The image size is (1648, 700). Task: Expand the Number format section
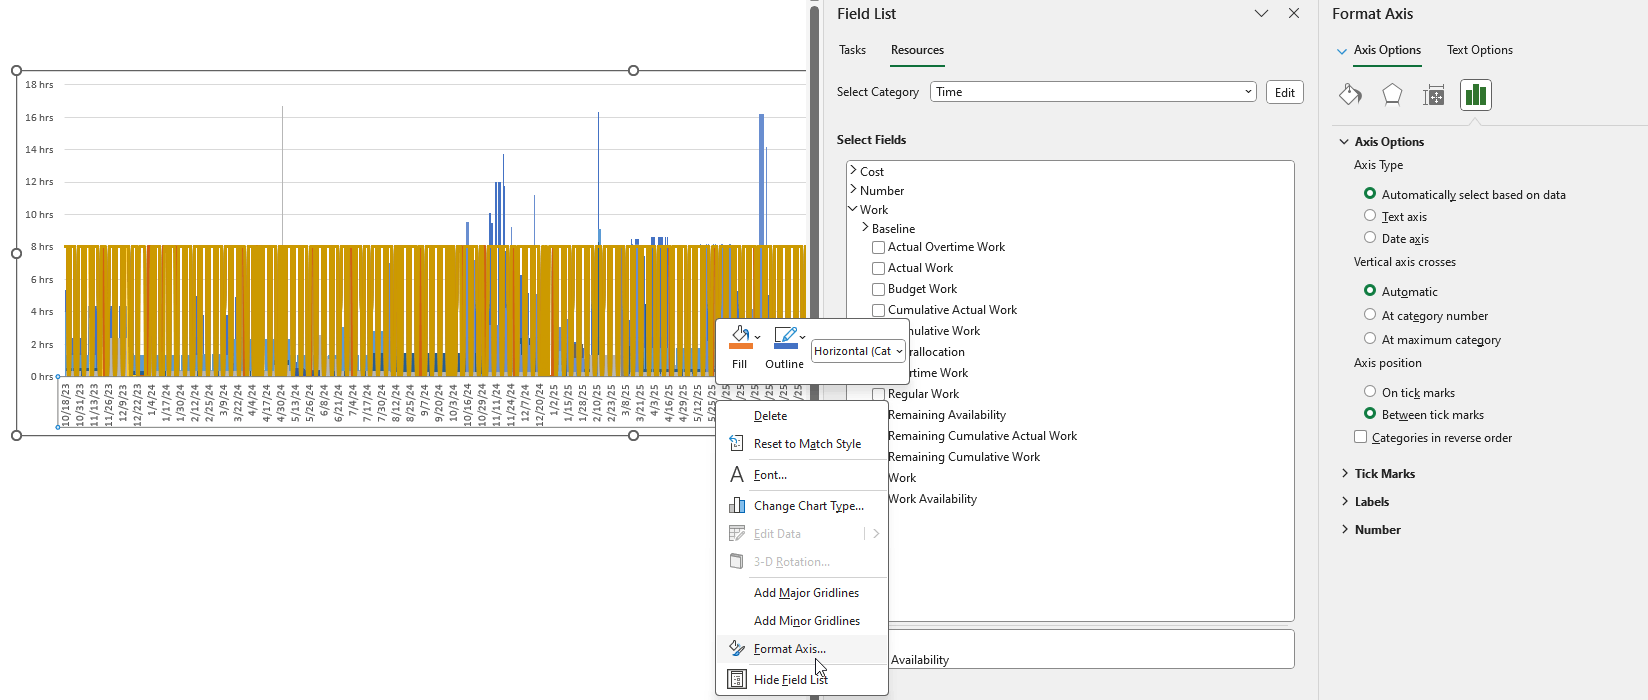1345,530
